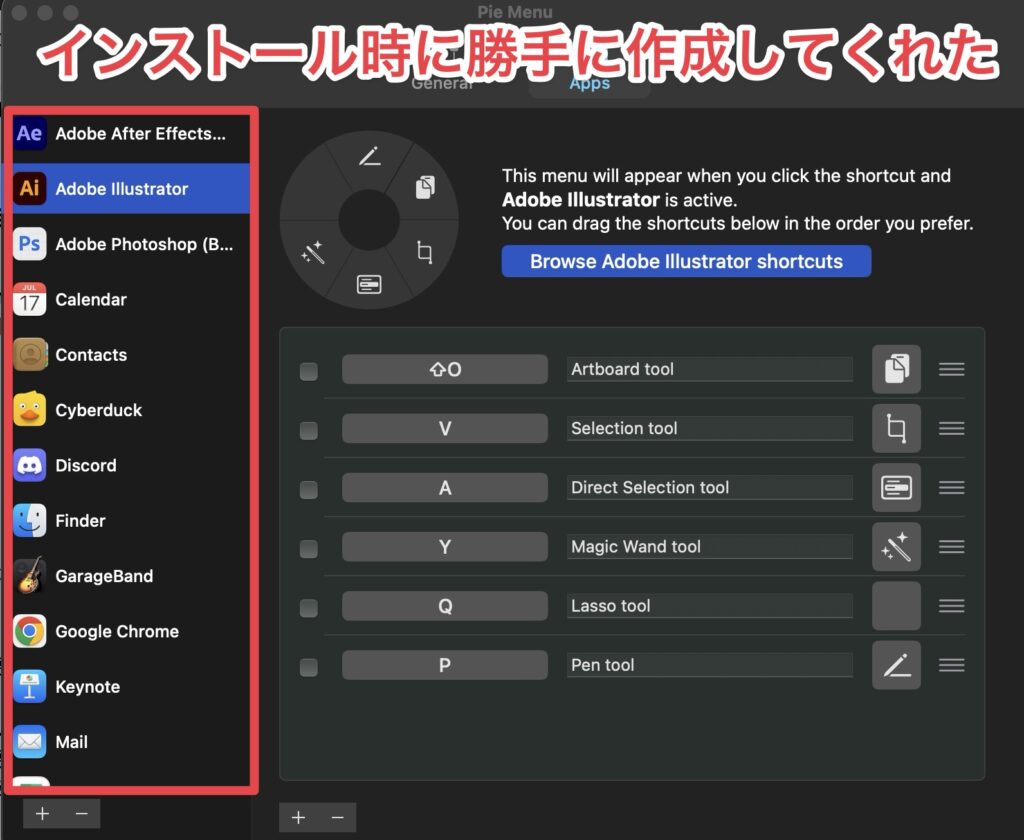This screenshot has width=1024, height=840.
Task: Click the card-shaped bottom segment in the pie preview
Action: (369, 285)
